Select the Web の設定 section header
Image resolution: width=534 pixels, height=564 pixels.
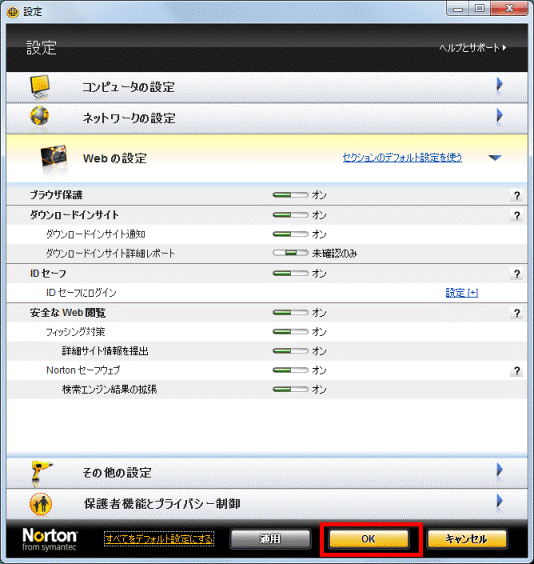[x=267, y=158]
